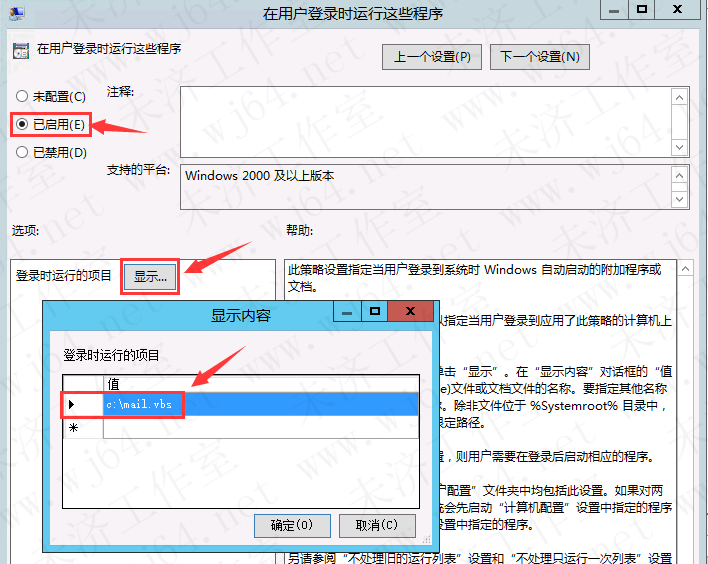Image resolution: width=708 pixels, height=564 pixels.
Task: Cancel with 取消(C) in 显示内容 dialog
Action: coord(377,525)
